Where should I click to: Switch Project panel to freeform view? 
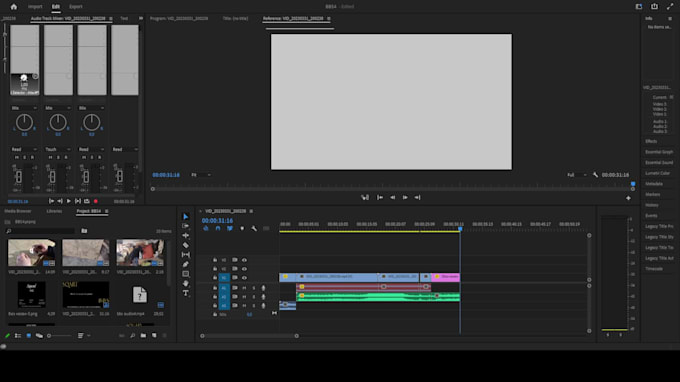(39, 336)
